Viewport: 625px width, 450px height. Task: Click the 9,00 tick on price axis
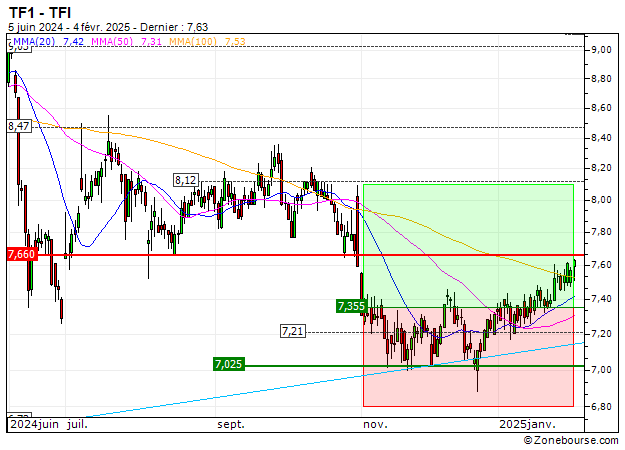coord(600,50)
